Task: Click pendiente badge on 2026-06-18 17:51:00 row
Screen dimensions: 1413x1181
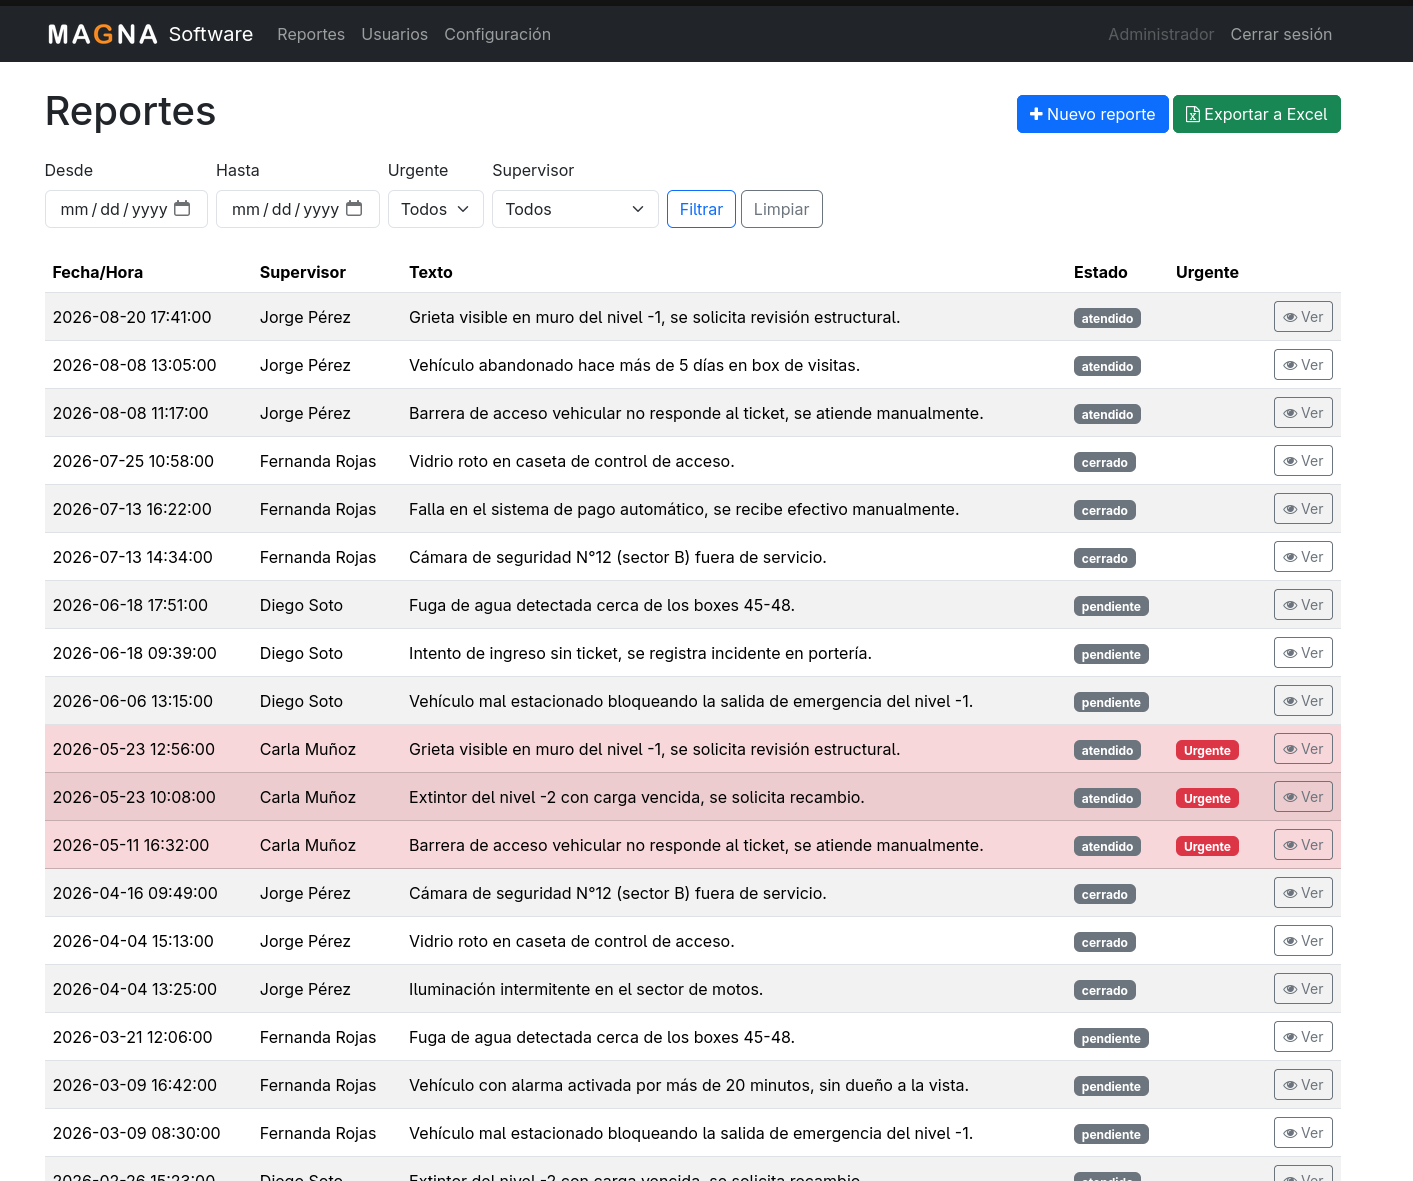Action: point(1111,606)
